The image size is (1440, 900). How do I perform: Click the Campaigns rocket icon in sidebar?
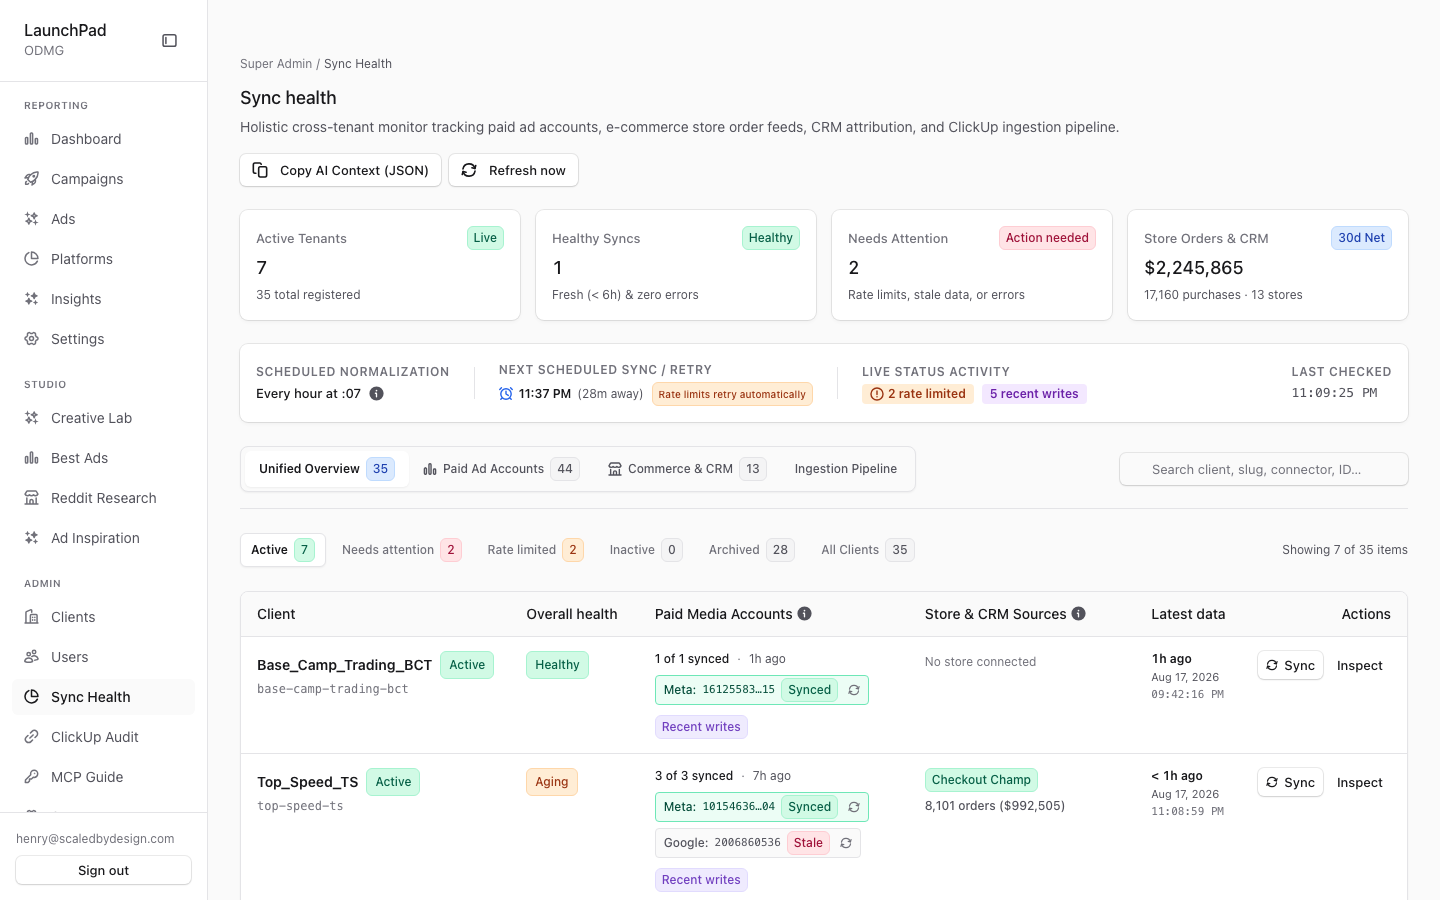(32, 179)
